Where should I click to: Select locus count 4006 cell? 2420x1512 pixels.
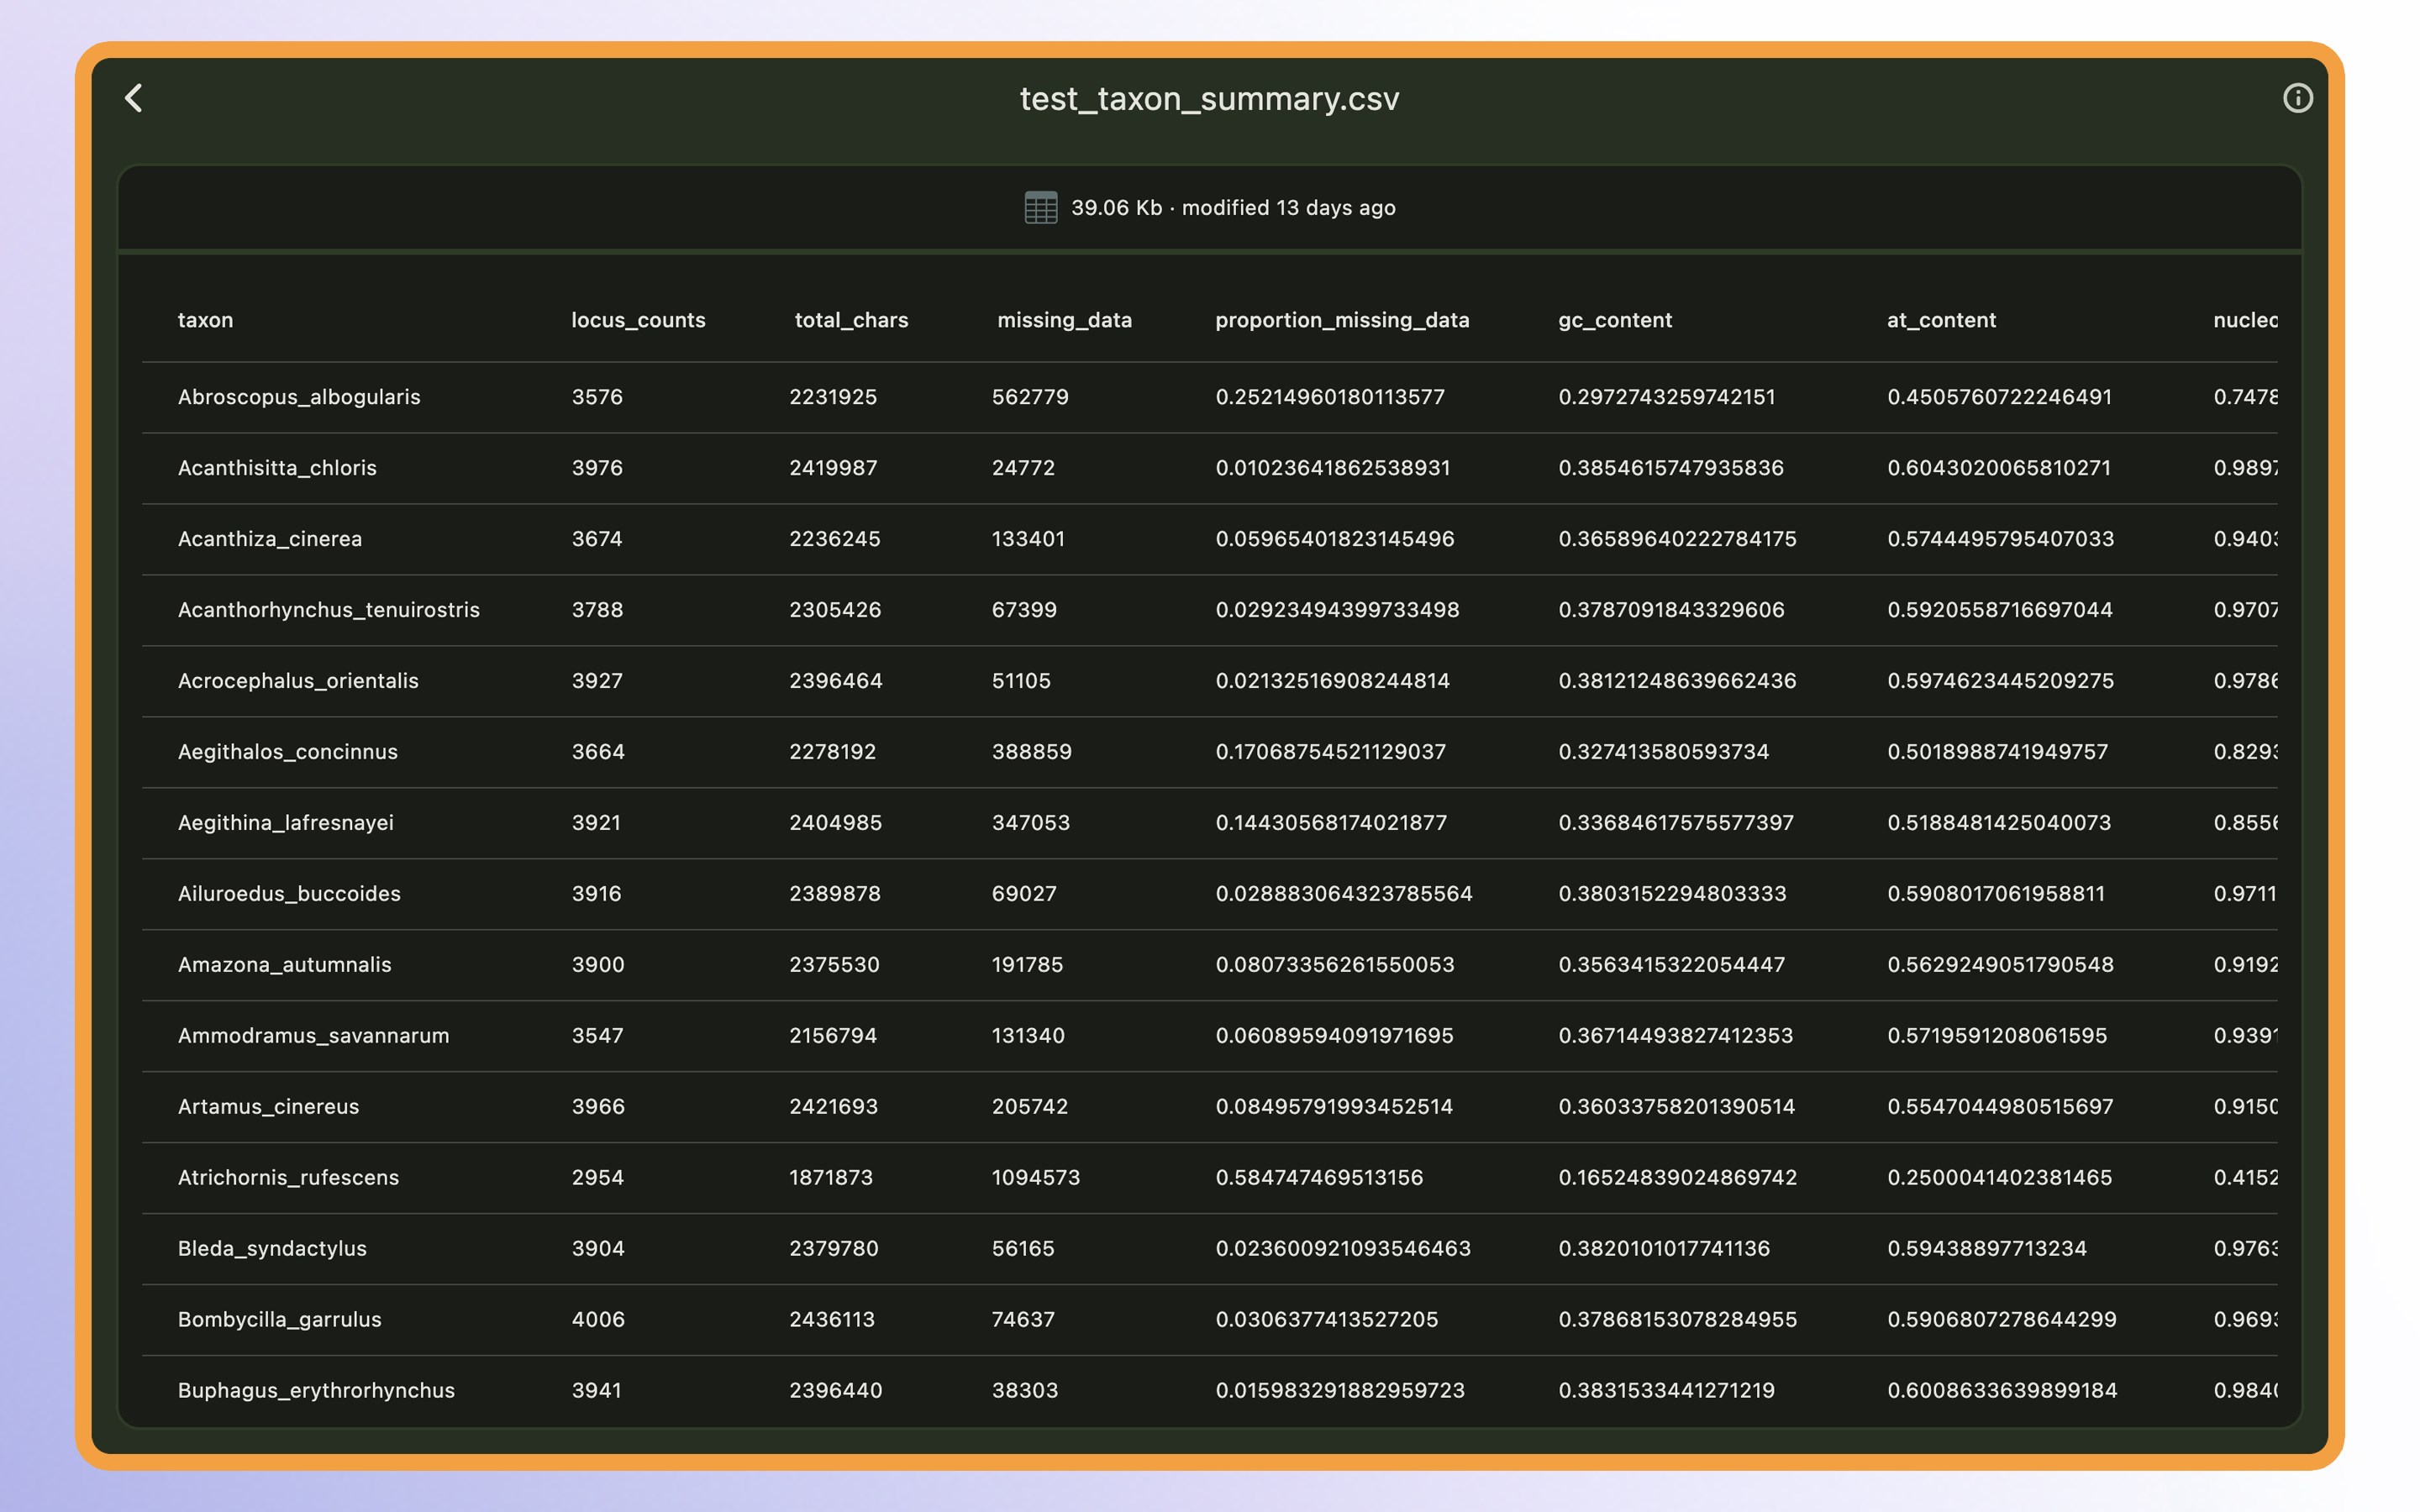pyautogui.click(x=598, y=1319)
